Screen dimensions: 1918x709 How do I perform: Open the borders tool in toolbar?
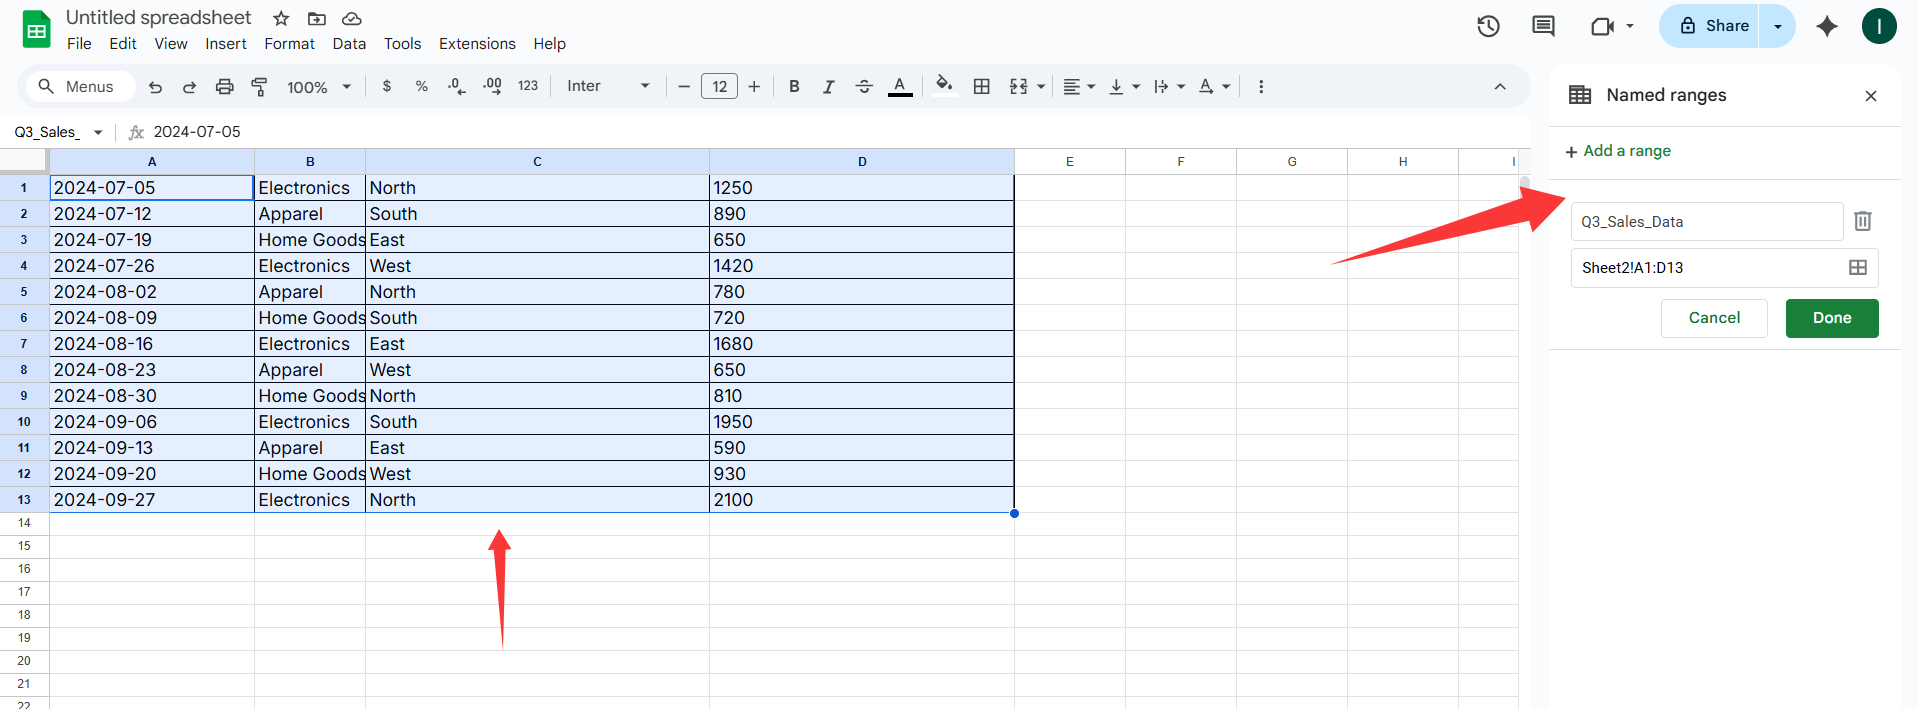pyautogui.click(x=981, y=87)
